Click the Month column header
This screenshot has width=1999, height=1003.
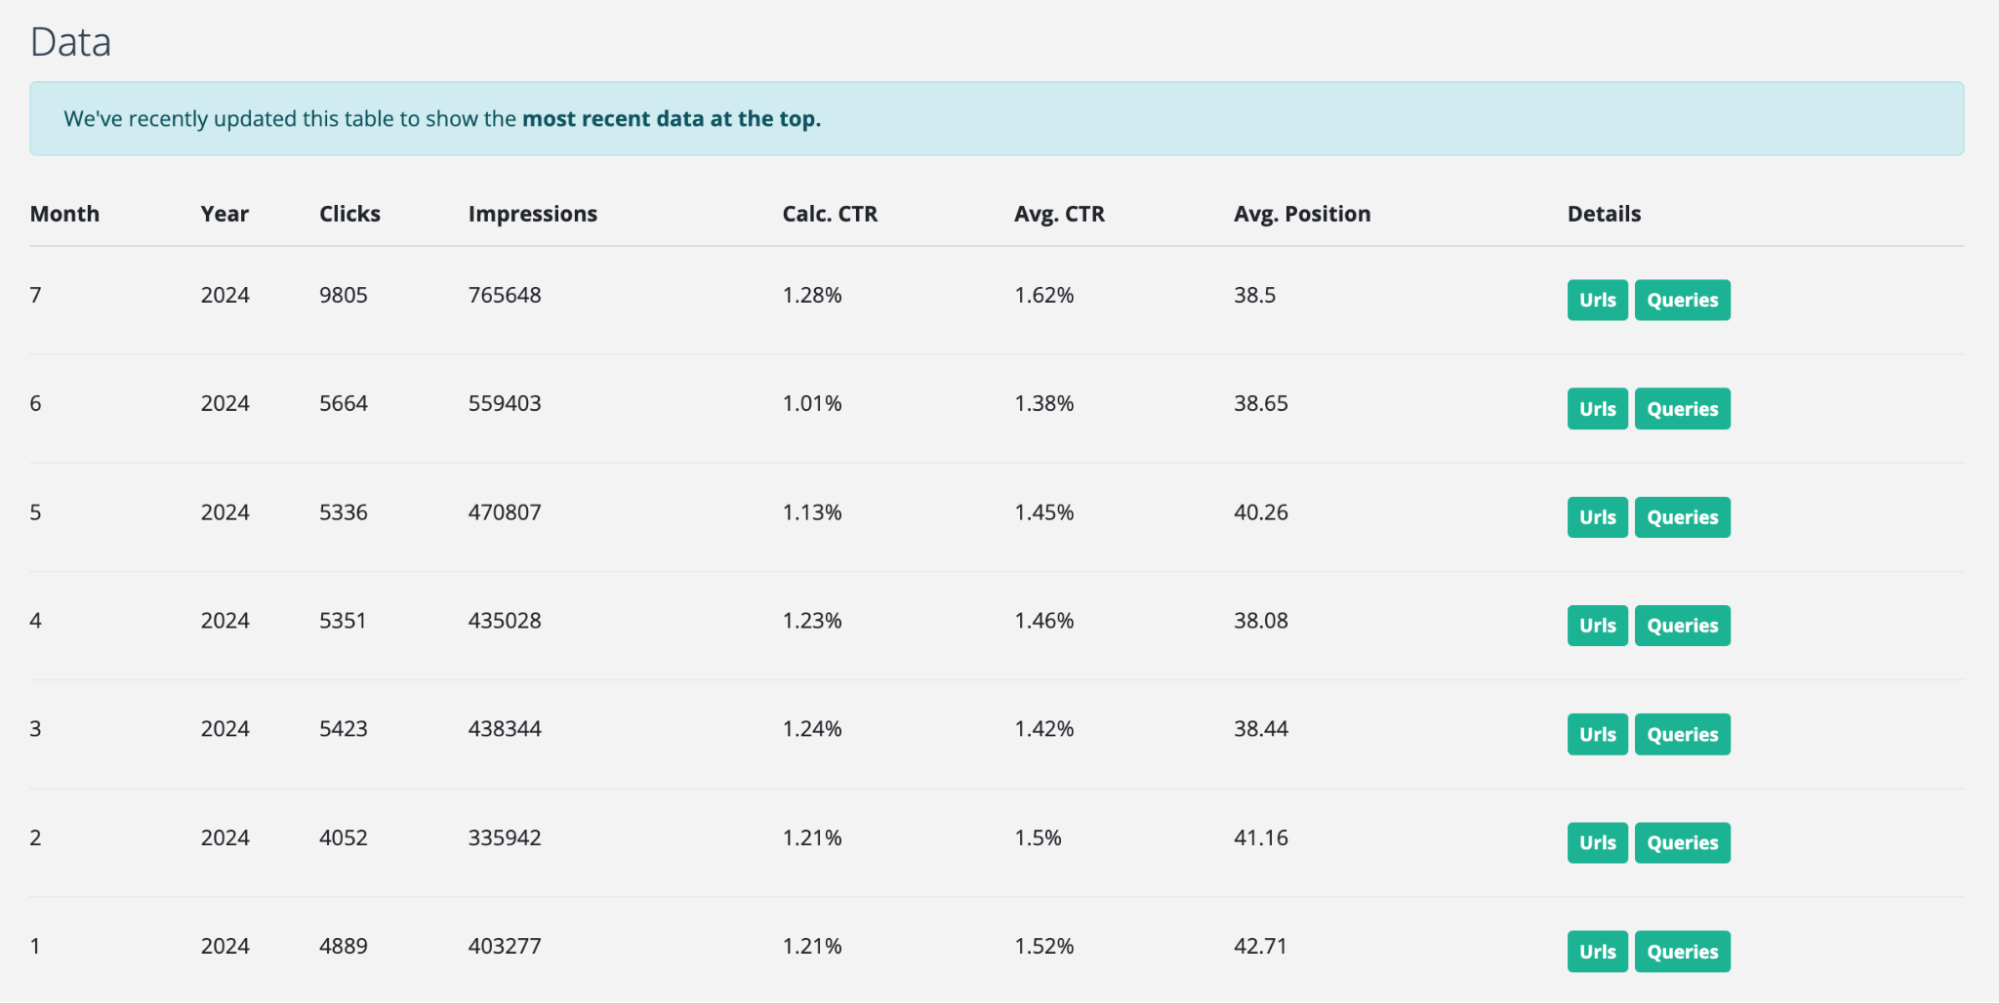click(65, 214)
